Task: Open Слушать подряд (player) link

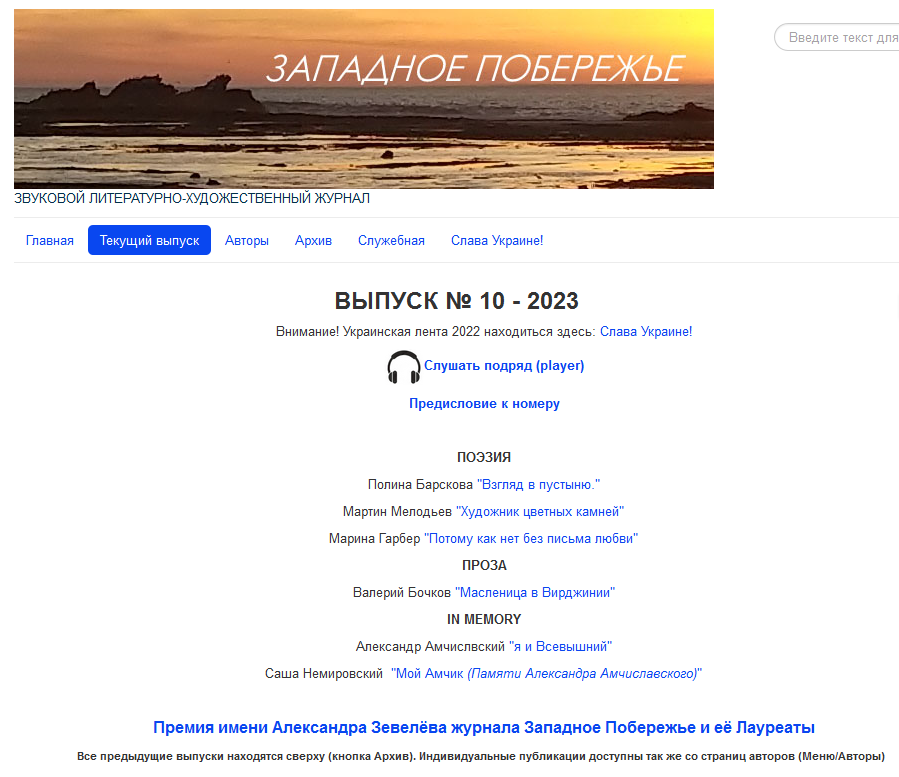Action: point(504,365)
